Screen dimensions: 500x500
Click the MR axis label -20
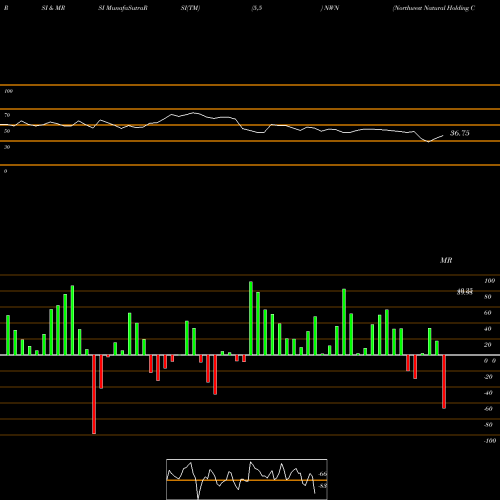[488, 377]
